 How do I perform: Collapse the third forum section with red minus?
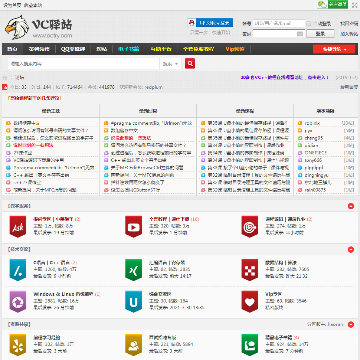[x=351, y=324]
